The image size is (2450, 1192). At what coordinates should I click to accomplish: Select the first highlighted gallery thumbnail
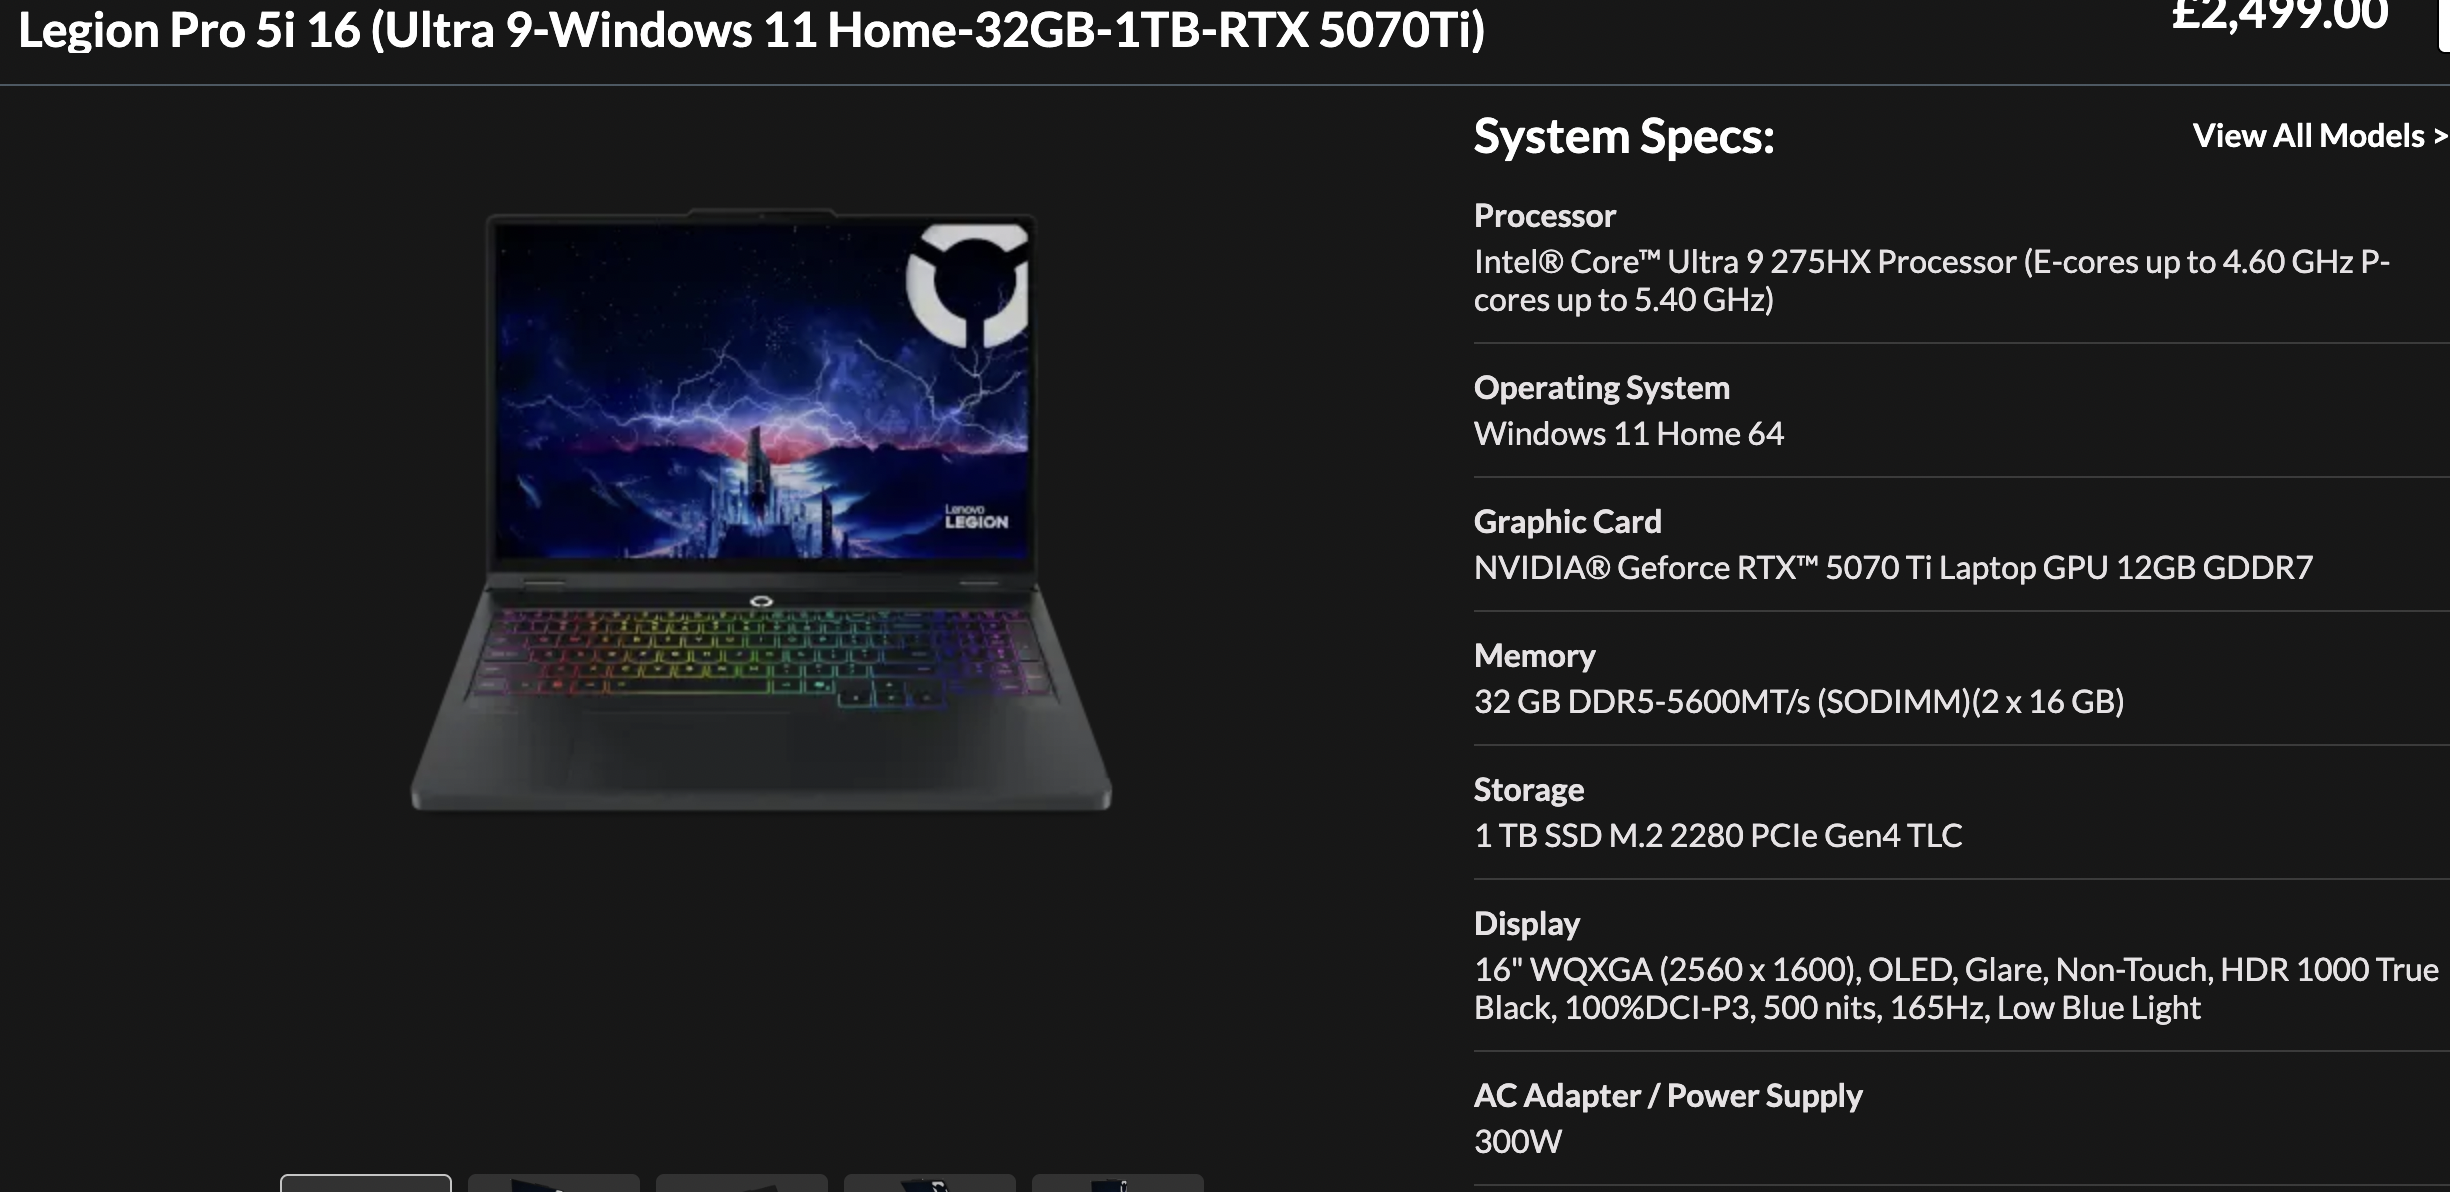(x=366, y=1183)
